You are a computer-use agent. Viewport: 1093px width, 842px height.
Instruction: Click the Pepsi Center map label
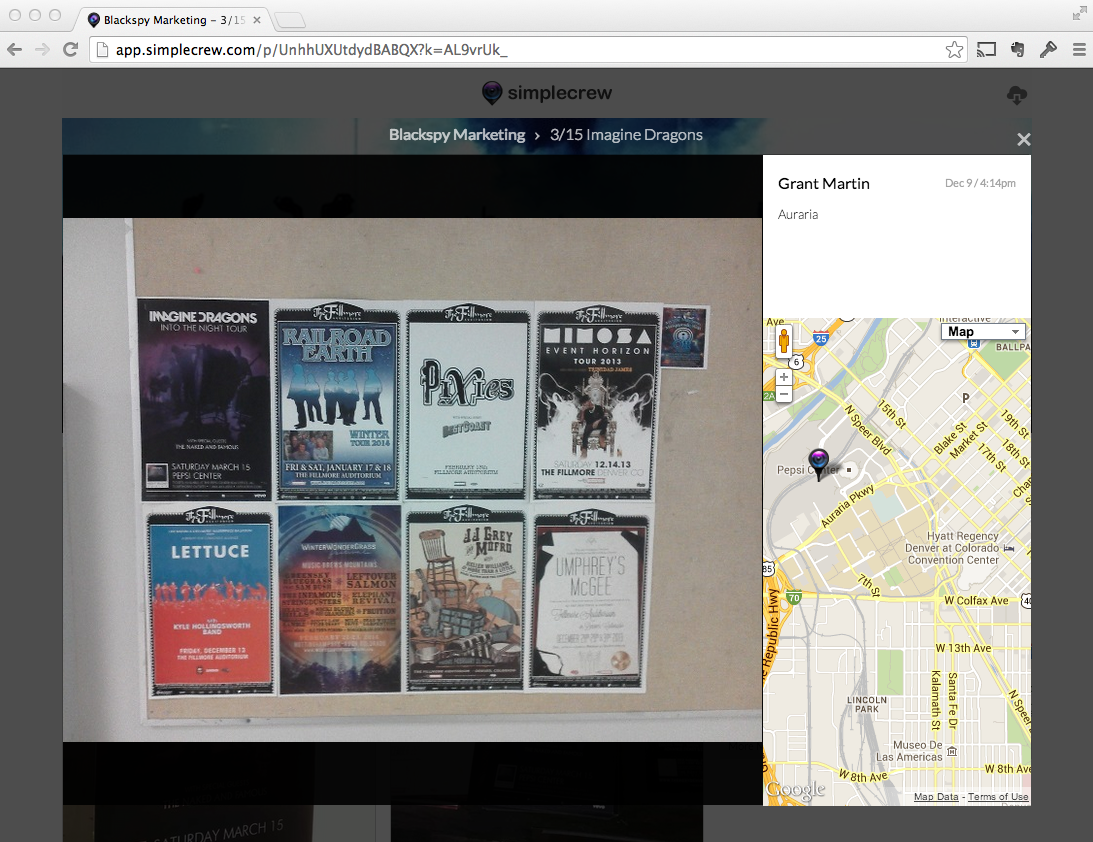click(807, 470)
